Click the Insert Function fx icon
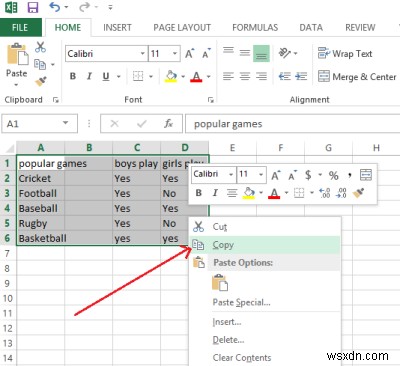The width and height of the screenshot is (400, 366). coord(168,124)
